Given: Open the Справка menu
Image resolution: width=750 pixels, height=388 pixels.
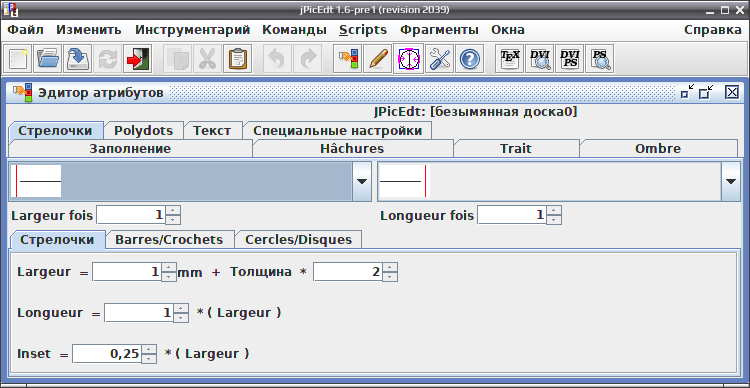Looking at the screenshot, I should tap(713, 30).
